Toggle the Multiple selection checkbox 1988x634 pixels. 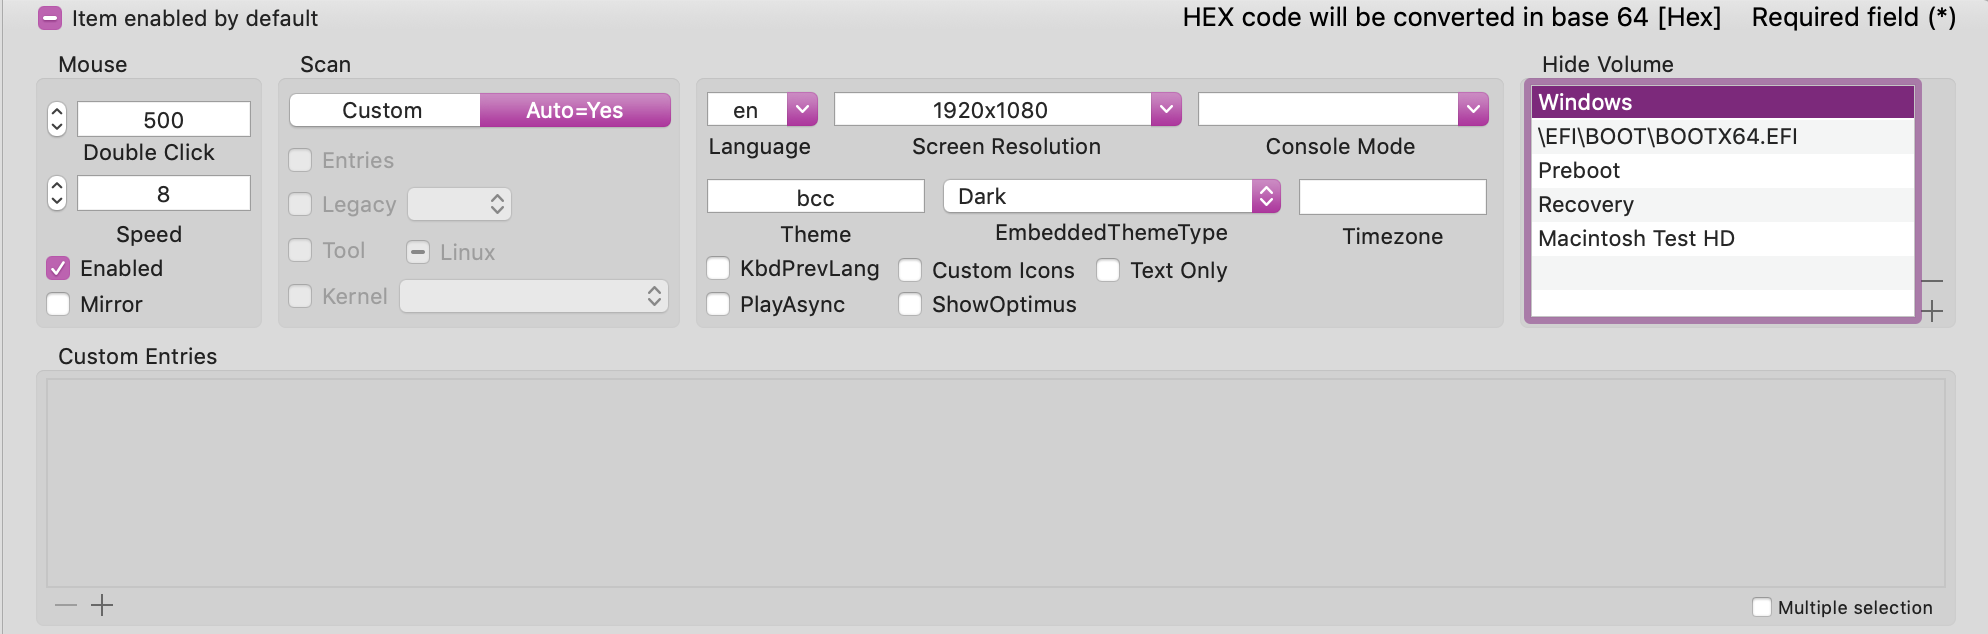coord(1762,607)
